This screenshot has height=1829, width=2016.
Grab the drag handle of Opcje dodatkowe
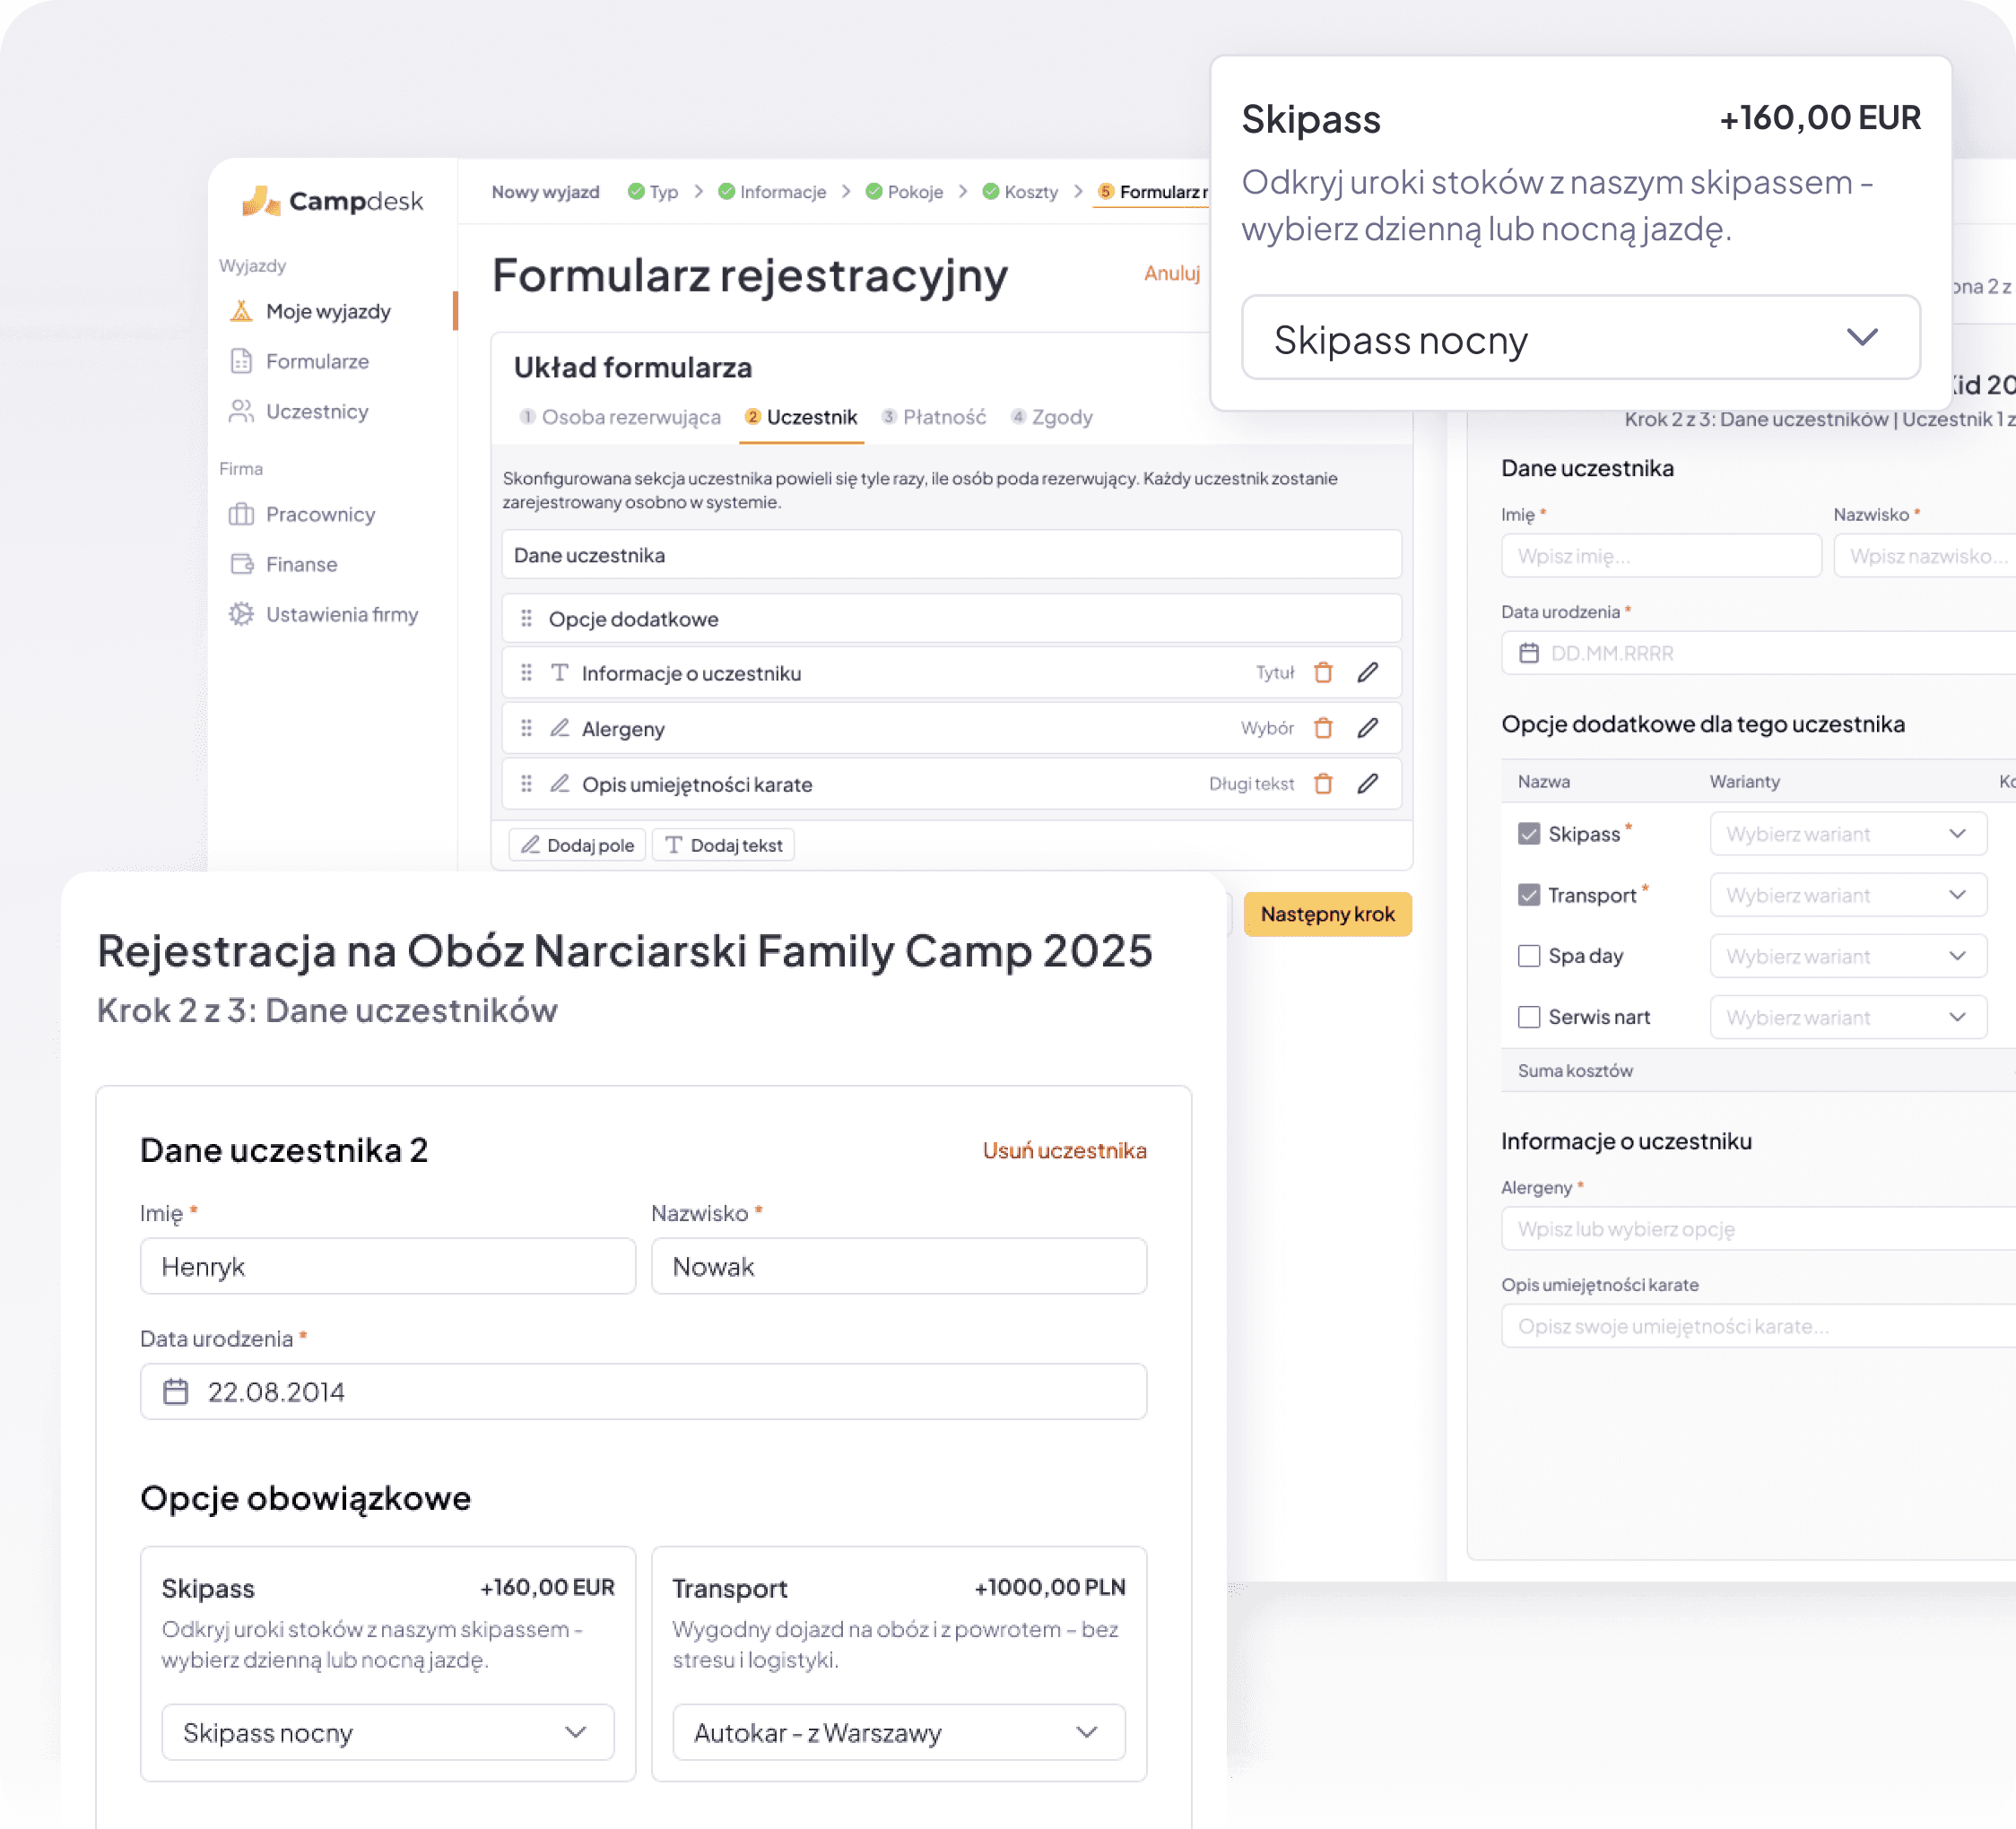click(526, 619)
